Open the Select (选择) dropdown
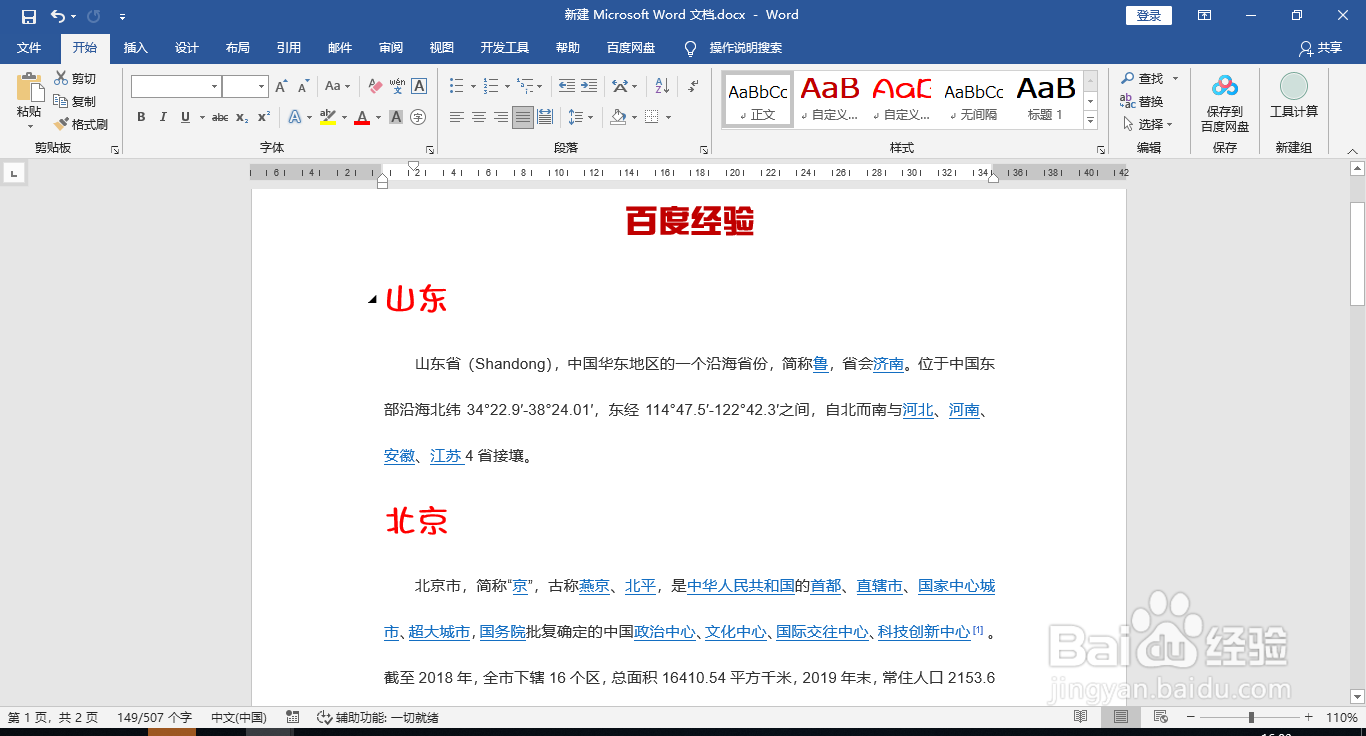The width and height of the screenshot is (1366, 736). (x=1147, y=125)
